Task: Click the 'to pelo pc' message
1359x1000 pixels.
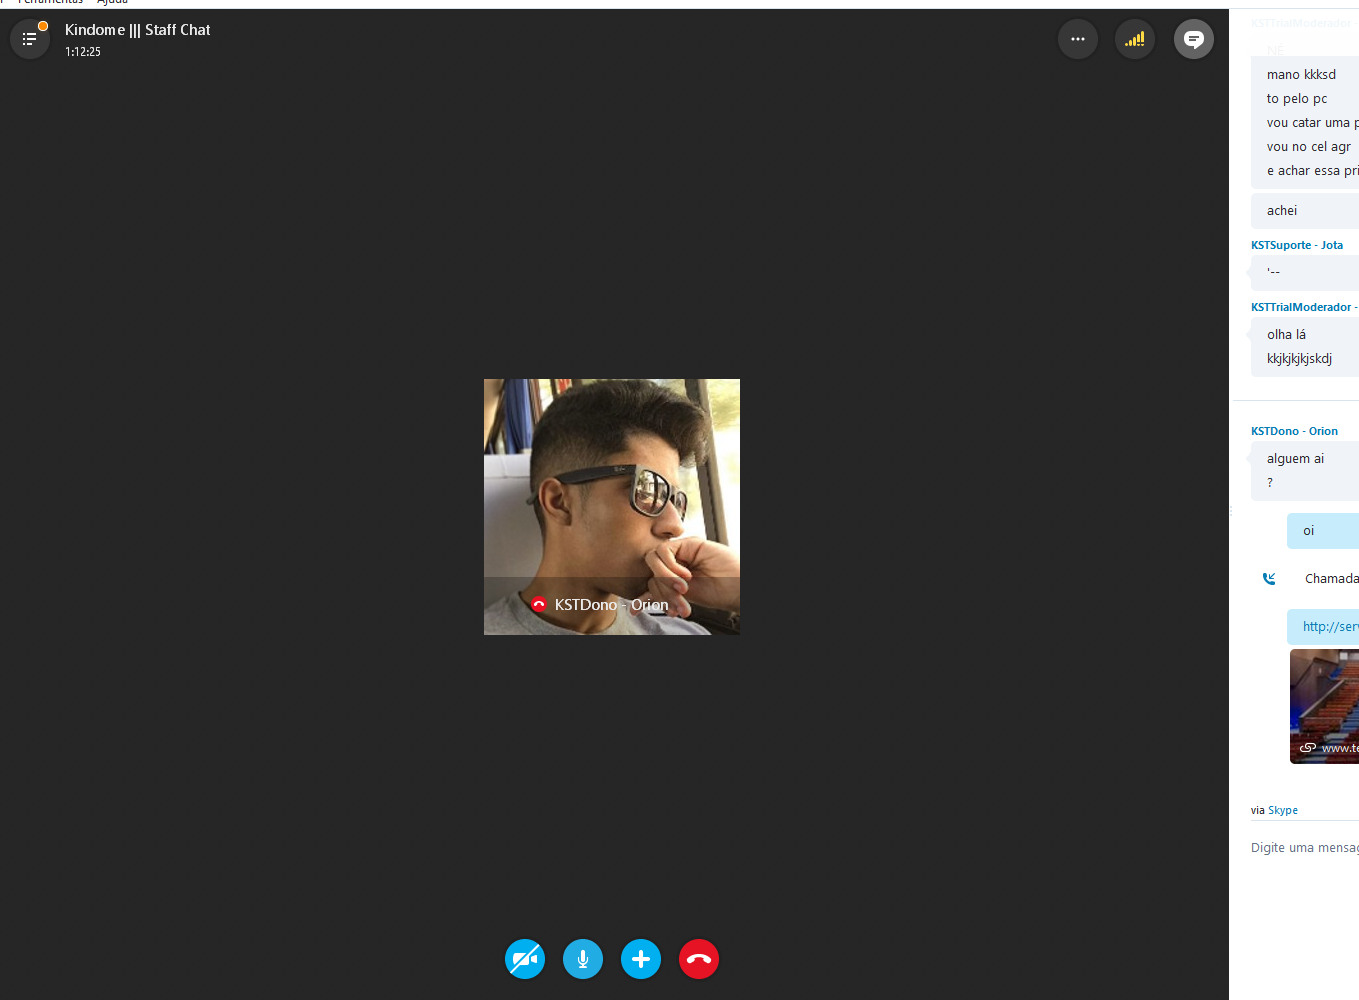Action: point(1297,99)
